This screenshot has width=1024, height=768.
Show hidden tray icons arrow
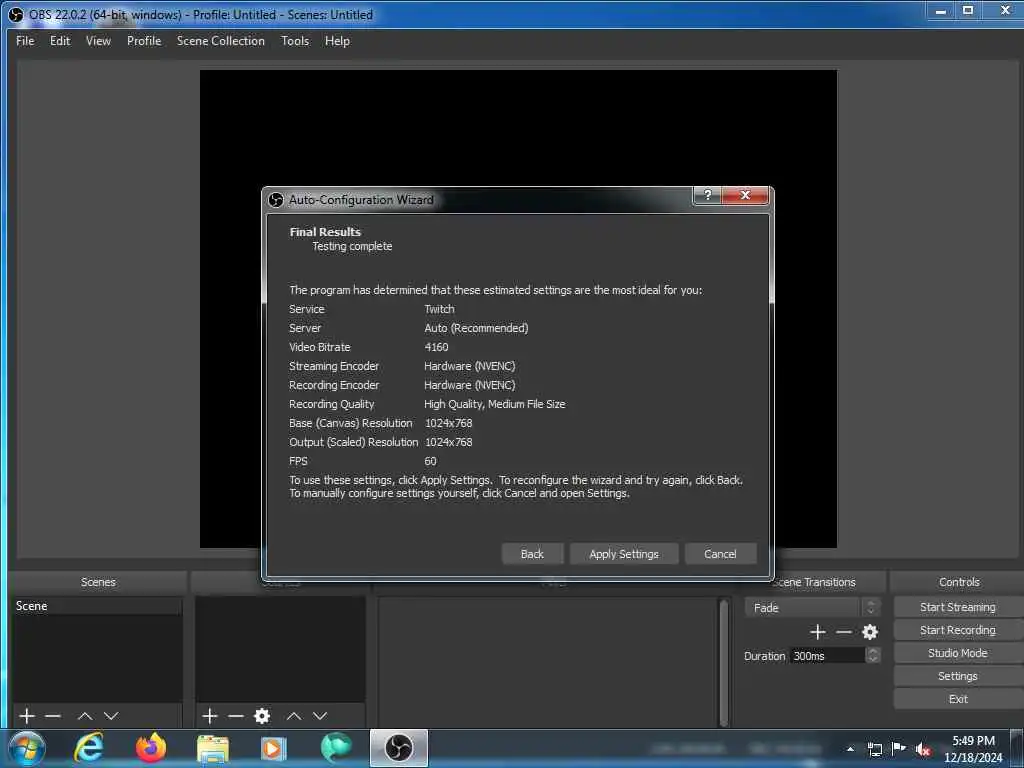(850, 749)
